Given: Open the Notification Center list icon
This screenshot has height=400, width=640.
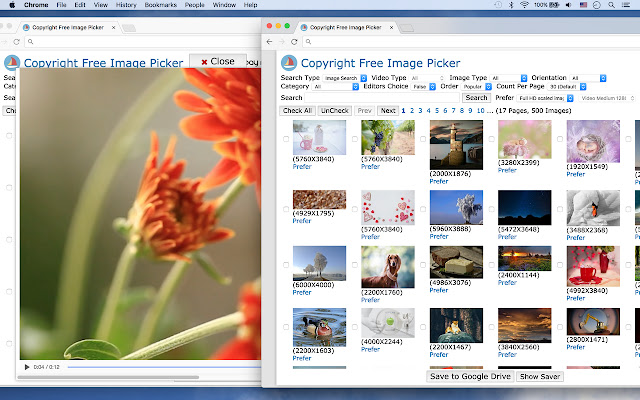Looking at the screenshot, I should (626, 5).
